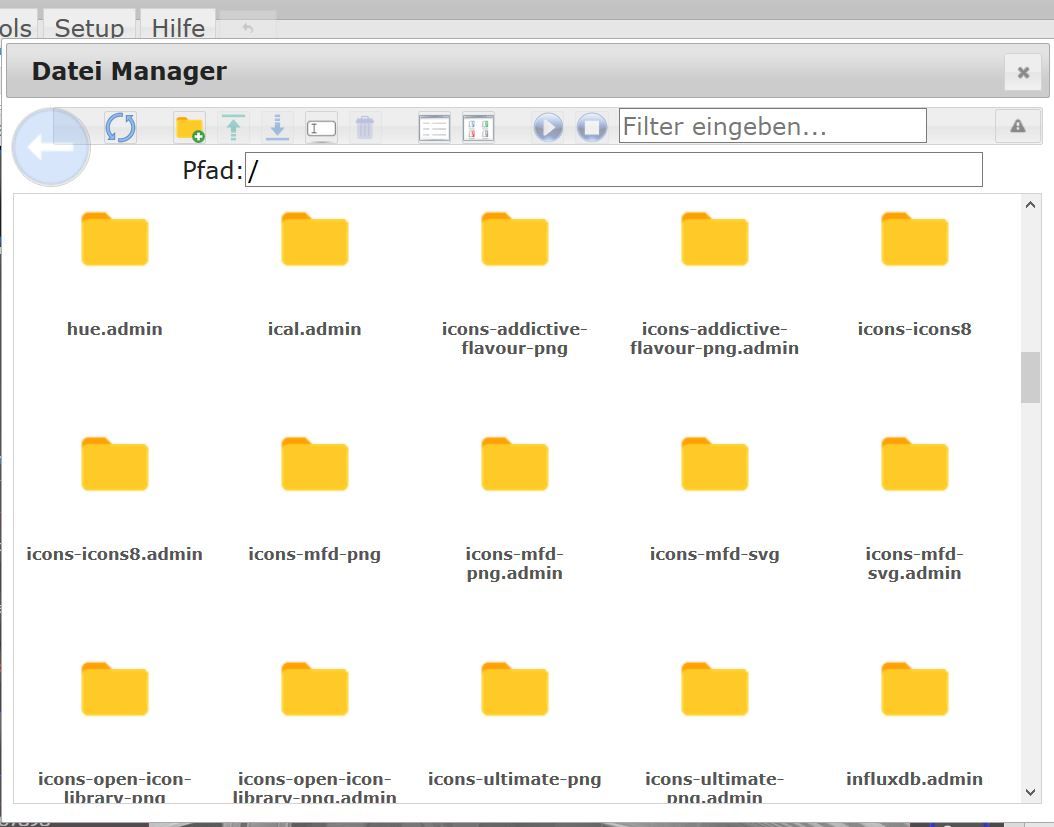Switch to list view
Screen dimensions: 1054x827
click(434, 128)
